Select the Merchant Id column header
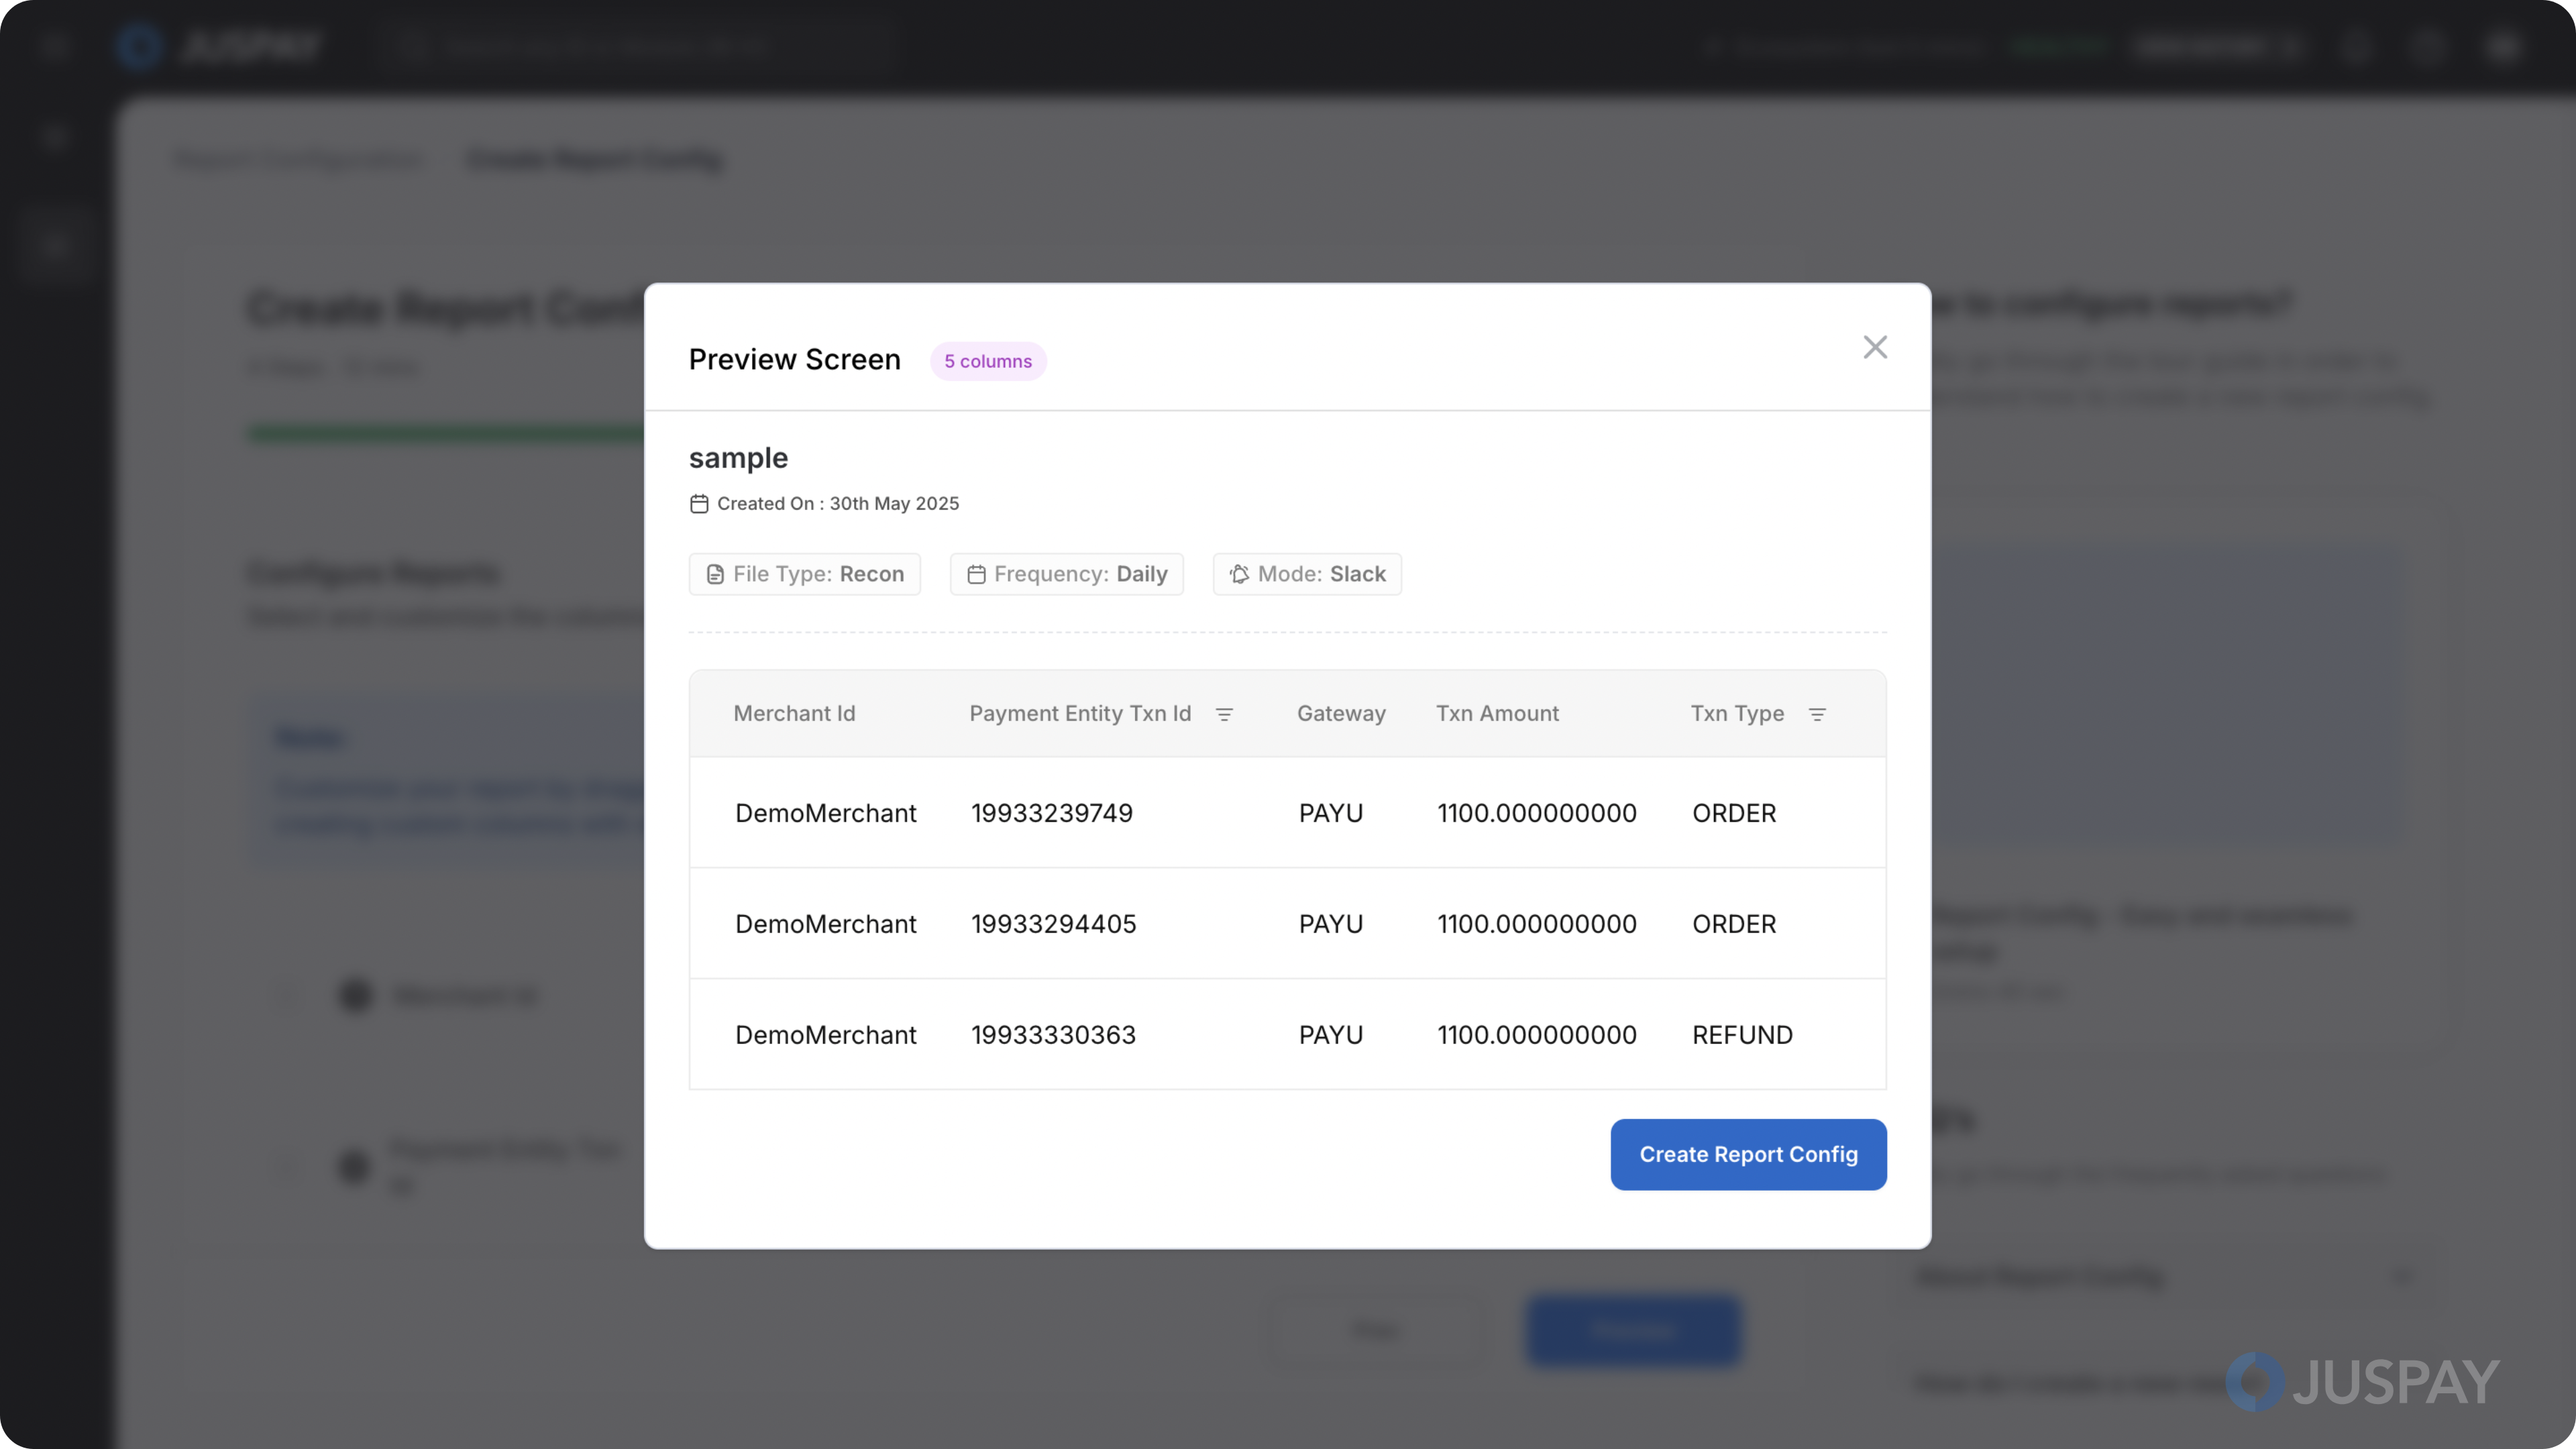The image size is (2576, 1449). point(794,713)
